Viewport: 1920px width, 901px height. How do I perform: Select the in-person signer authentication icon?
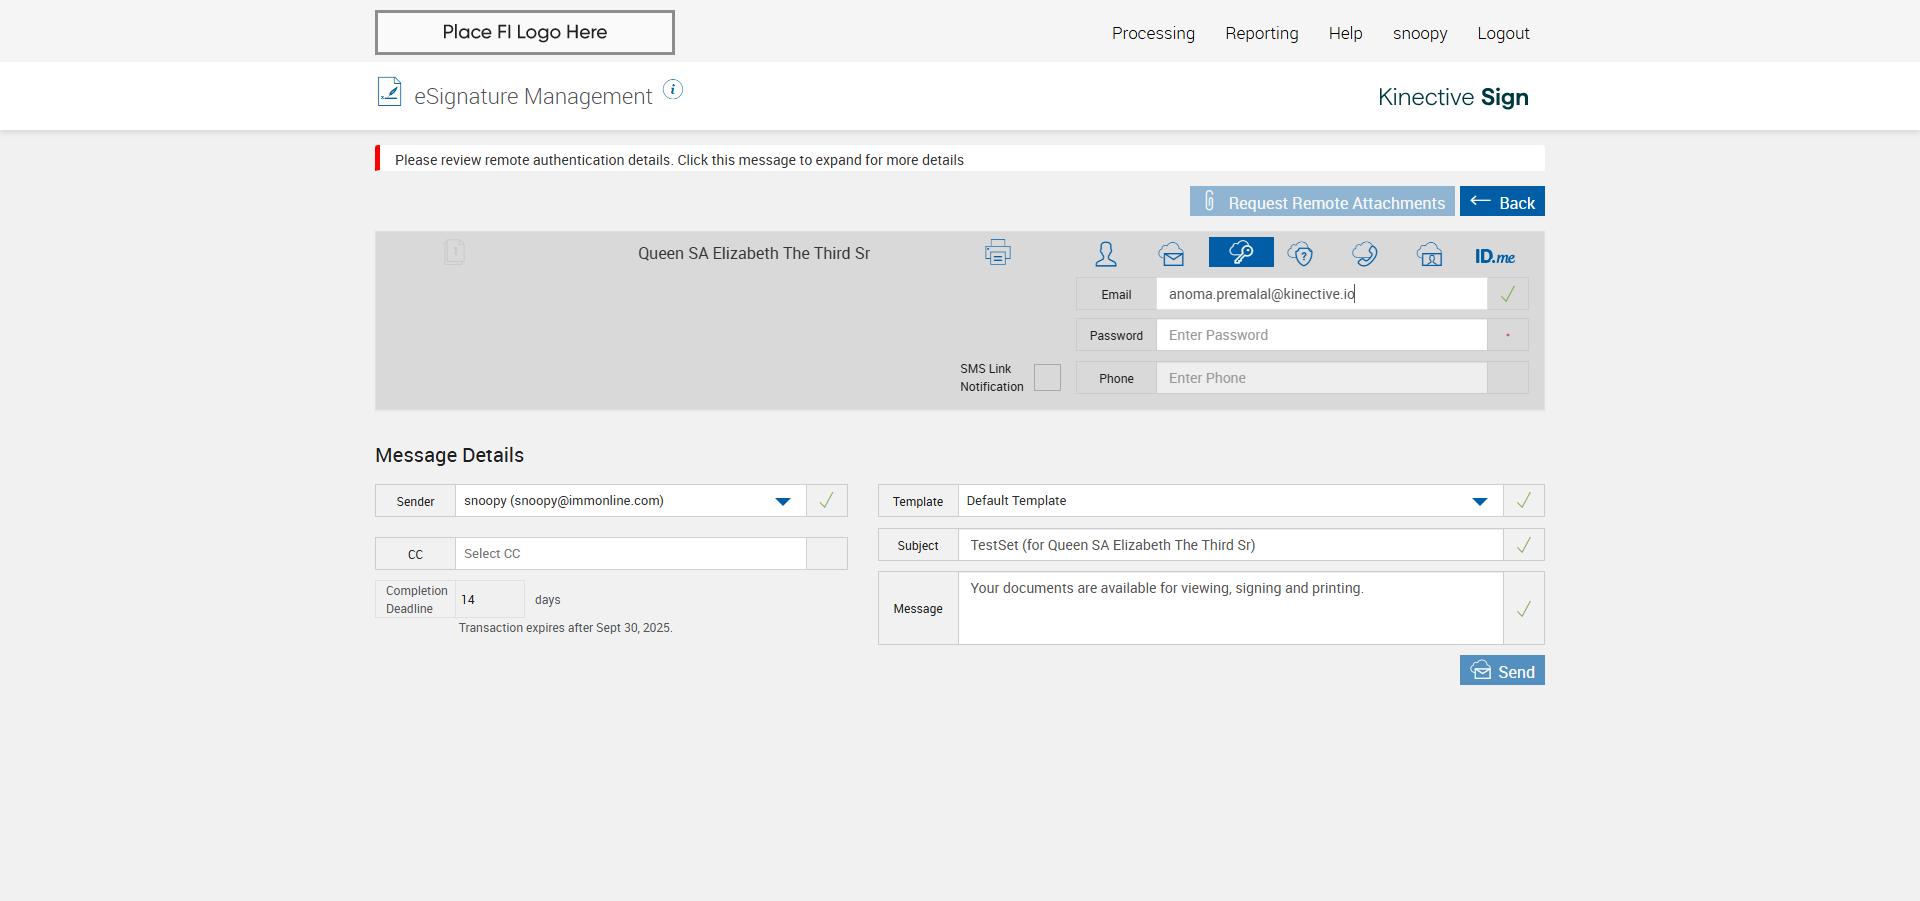tap(1105, 254)
